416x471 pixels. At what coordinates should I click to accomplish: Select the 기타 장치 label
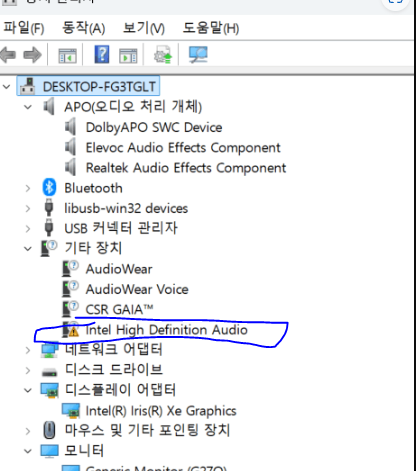(93, 248)
